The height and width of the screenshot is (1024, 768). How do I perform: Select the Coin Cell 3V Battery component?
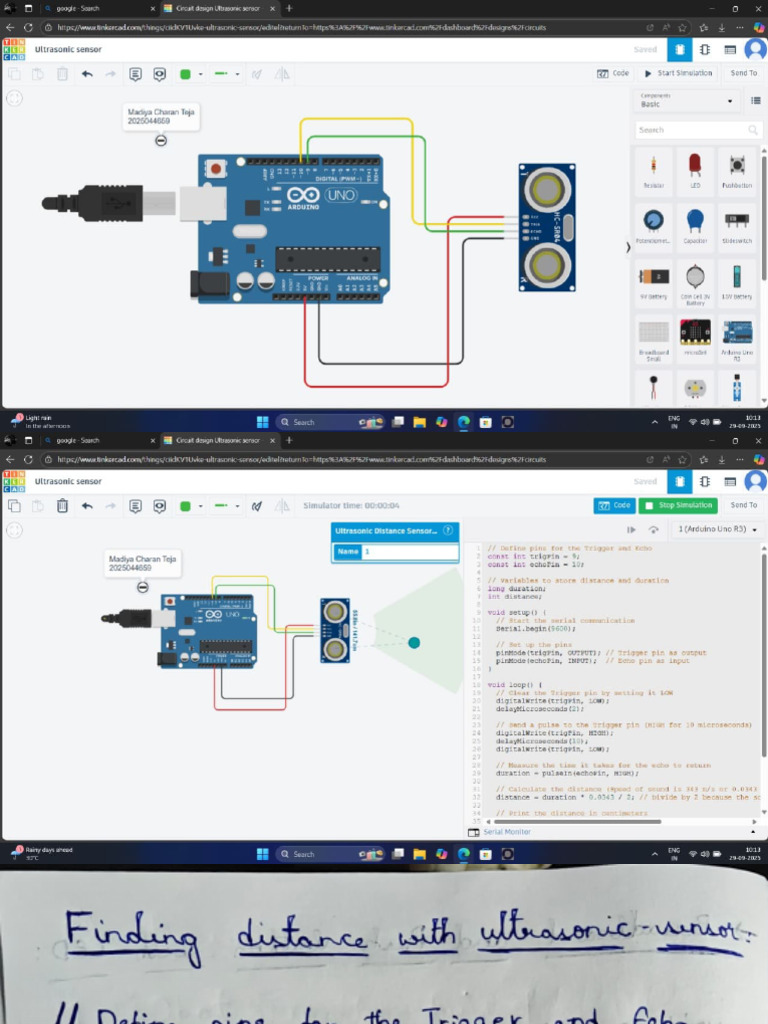[695, 284]
